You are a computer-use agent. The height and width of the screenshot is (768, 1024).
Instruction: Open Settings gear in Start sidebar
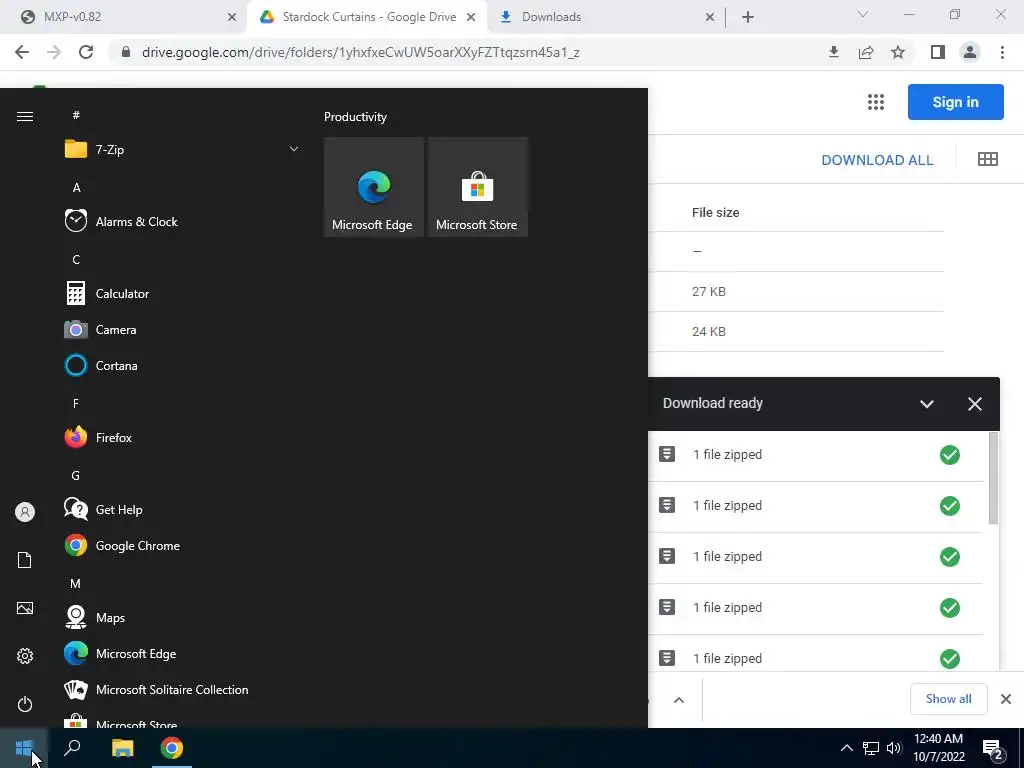[25, 656]
